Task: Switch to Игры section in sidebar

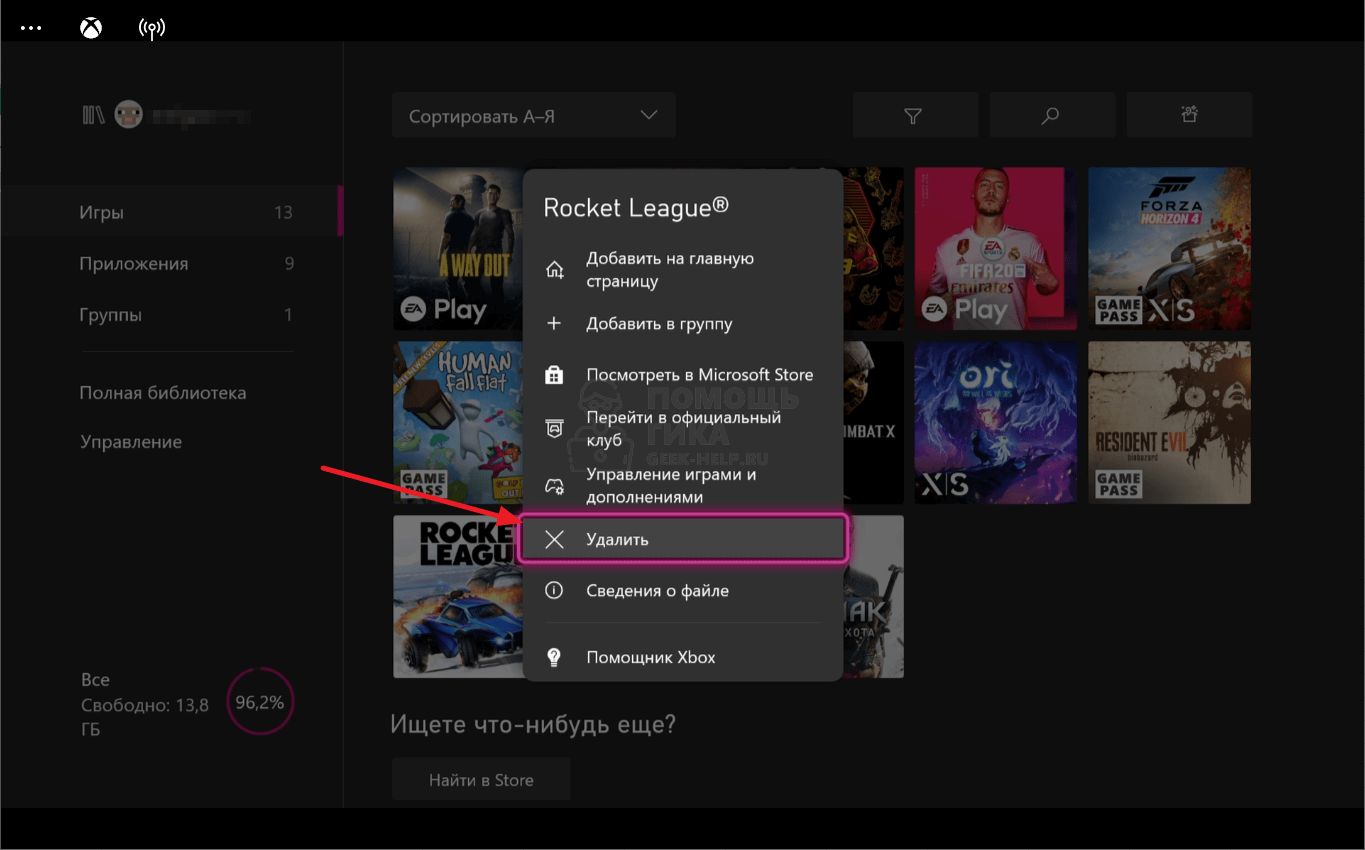Action: point(171,212)
